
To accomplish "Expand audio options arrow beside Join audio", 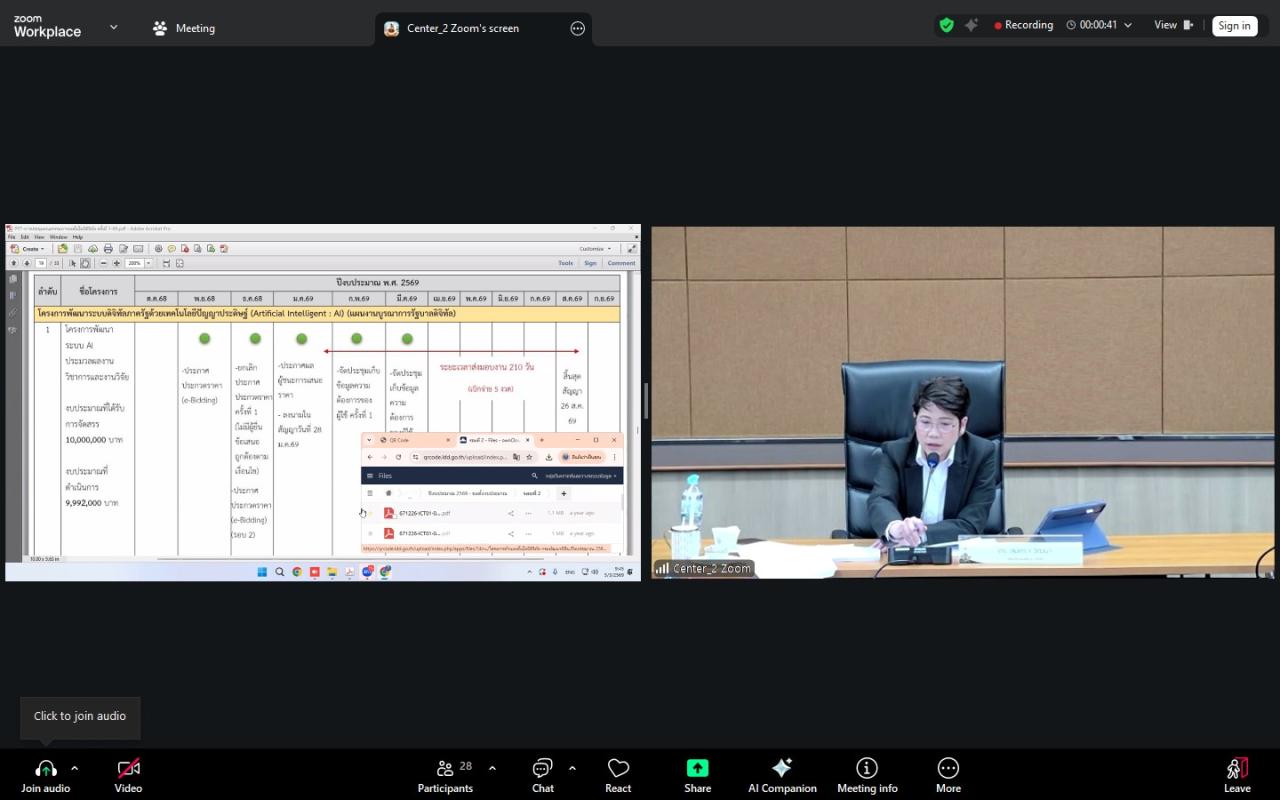I will coord(74,768).
